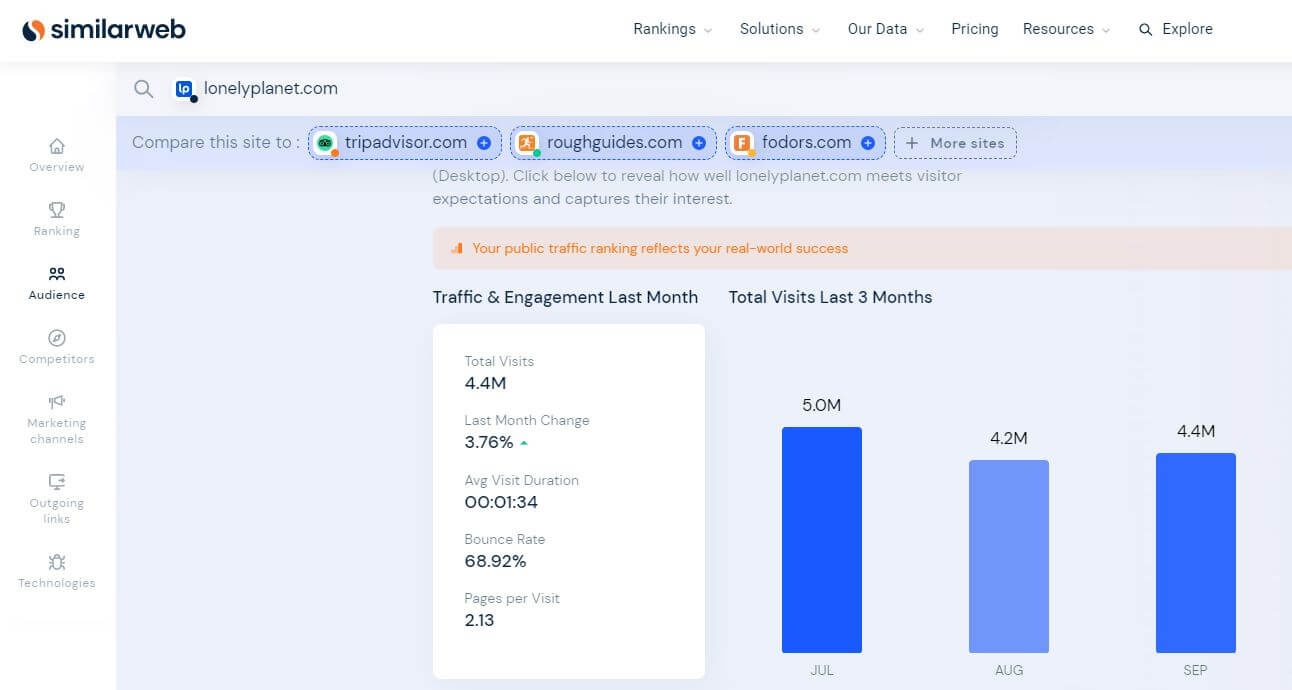
Task: Click the 68.92% bounce rate
Action: [495, 561]
